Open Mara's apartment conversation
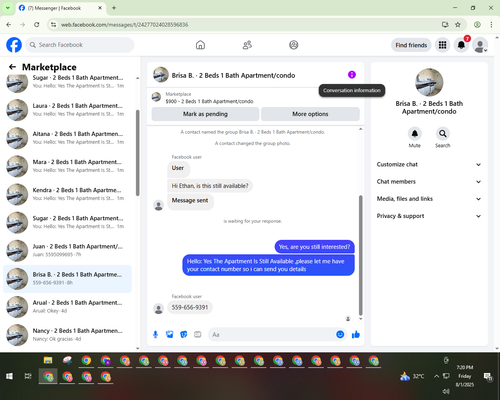This screenshot has height=400, width=500. point(67,166)
